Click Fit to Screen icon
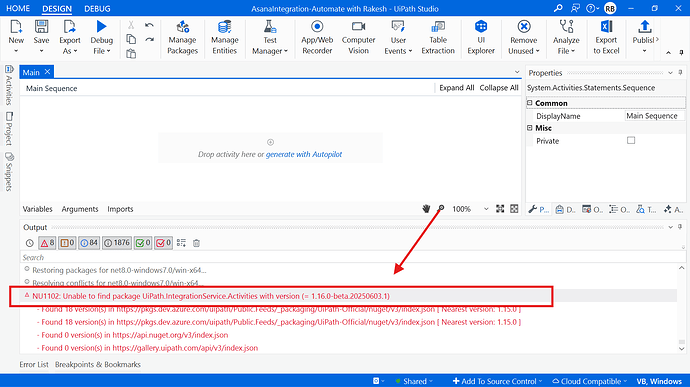Screen dimensions: 690x387 tap(500, 209)
